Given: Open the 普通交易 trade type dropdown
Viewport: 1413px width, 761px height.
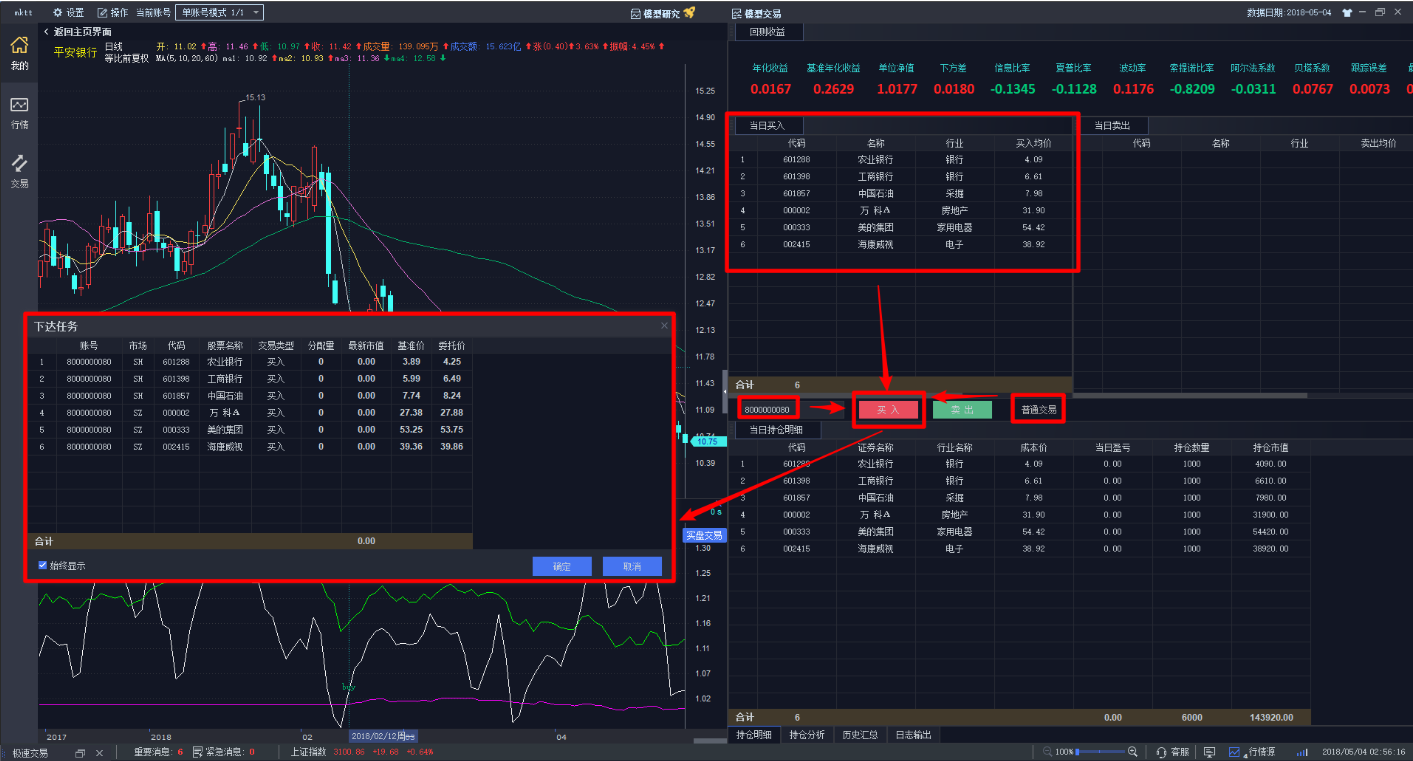Looking at the screenshot, I should tap(1037, 409).
